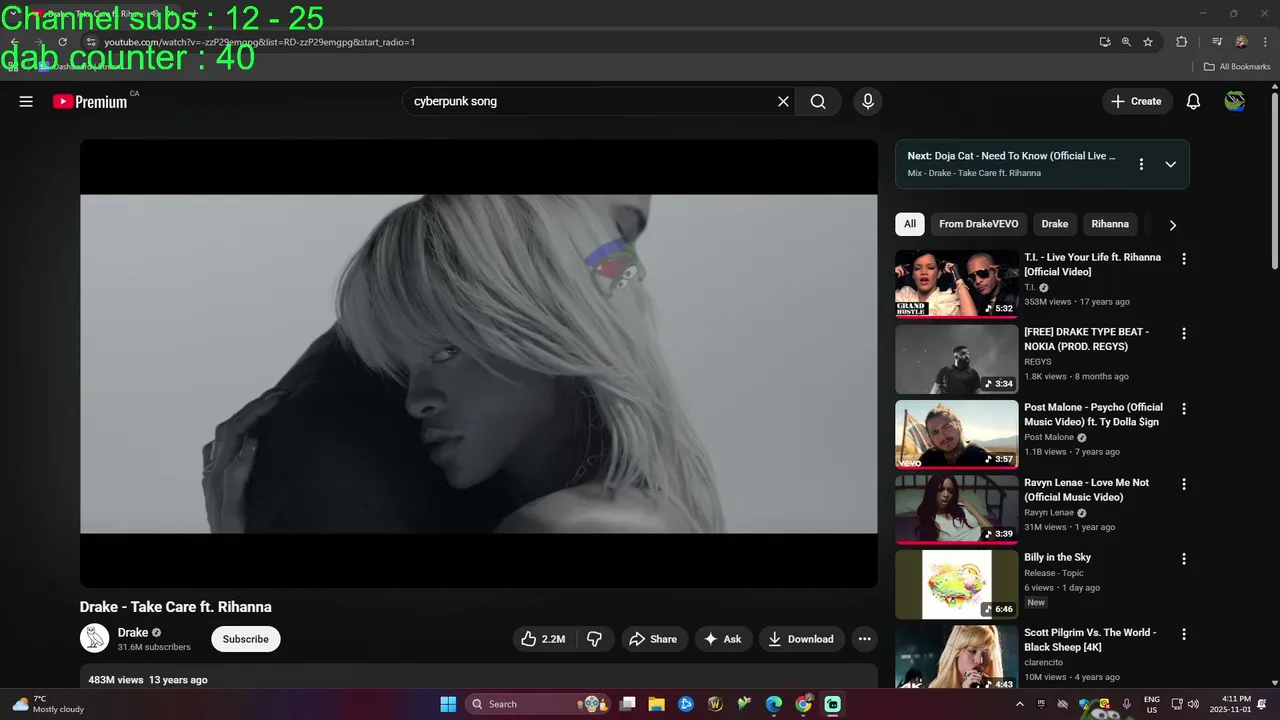Viewport: 1280px width, 720px height.
Task: Open the Create menu
Action: pyautogui.click(x=1137, y=101)
